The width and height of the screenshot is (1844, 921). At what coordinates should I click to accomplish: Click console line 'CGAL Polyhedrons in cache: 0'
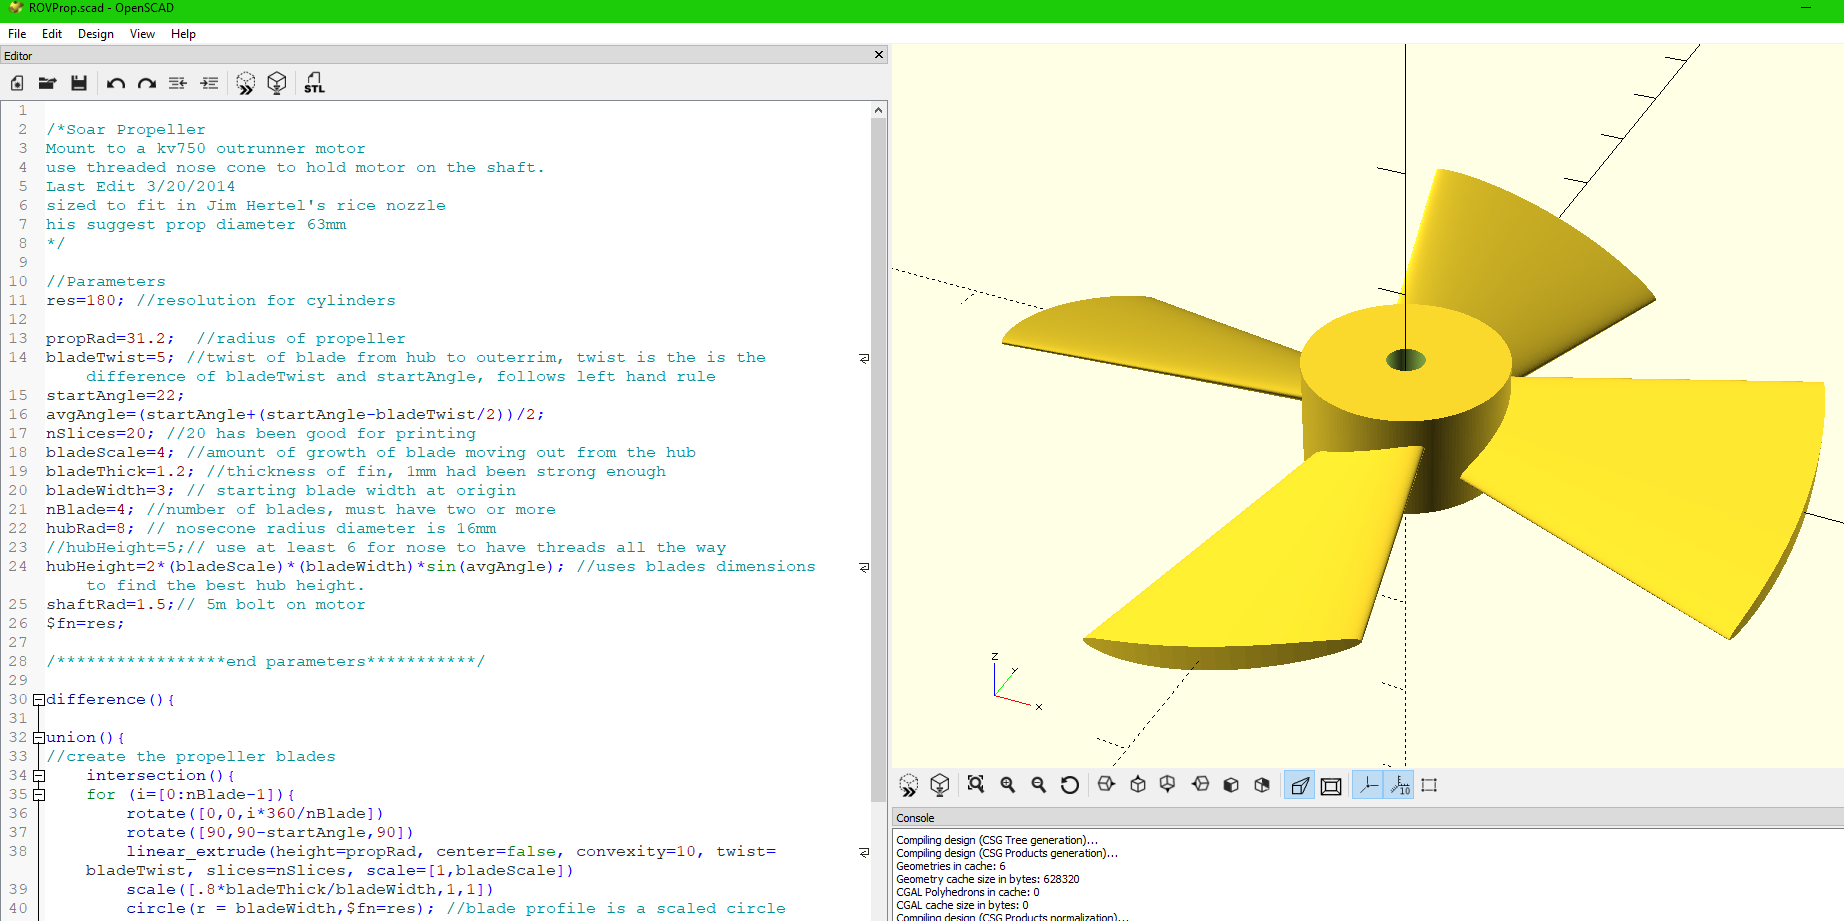(967, 893)
